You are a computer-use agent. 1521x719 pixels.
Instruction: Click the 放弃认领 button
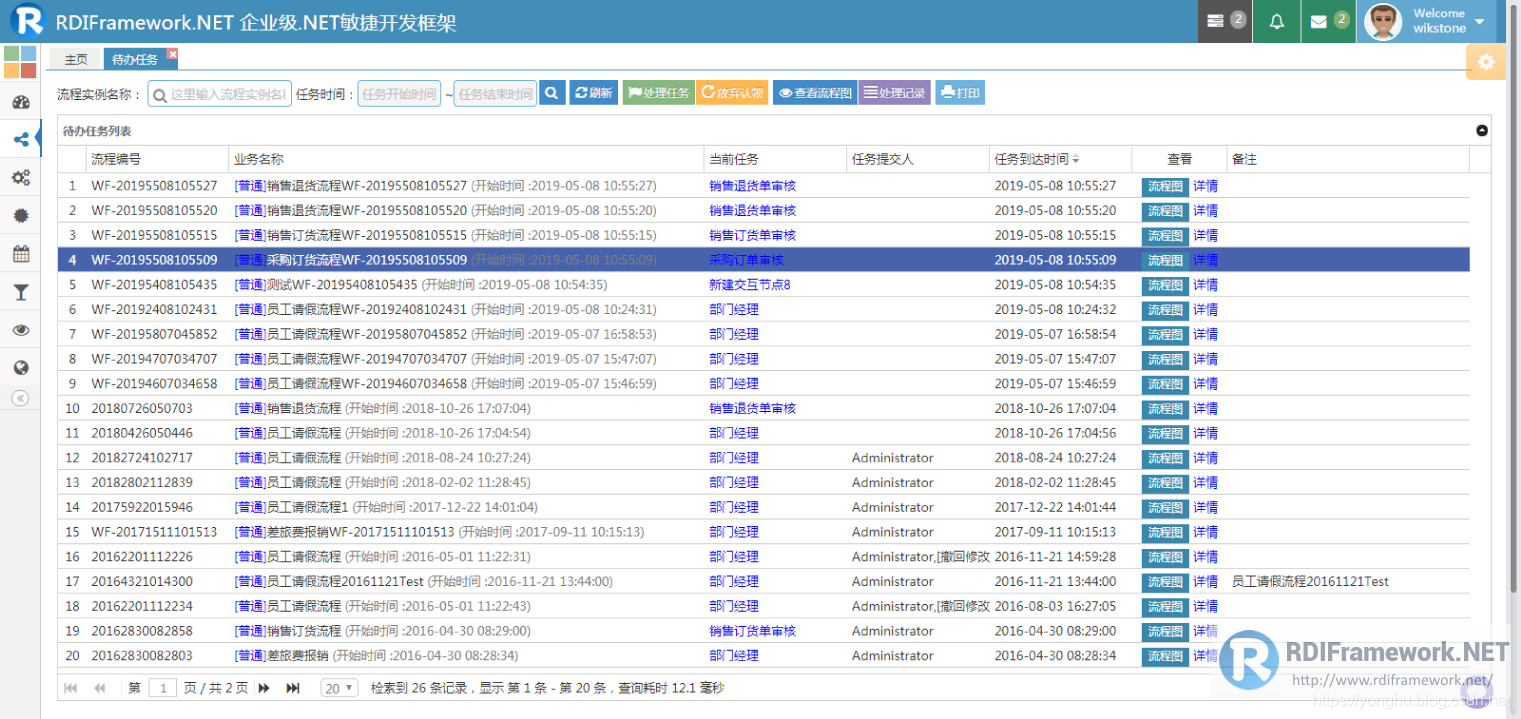[732, 93]
